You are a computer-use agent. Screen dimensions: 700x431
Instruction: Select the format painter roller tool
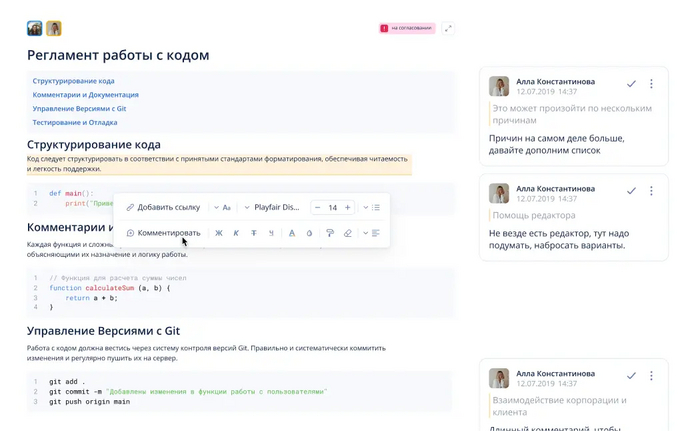point(330,233)
